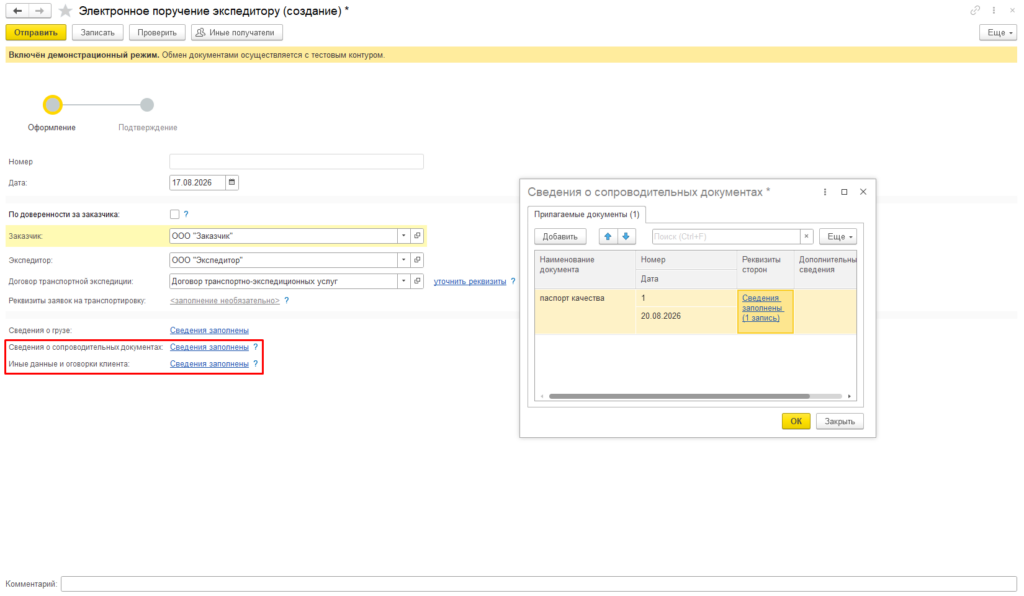
Task: Open the ООО "Экспедитор" record via open icon
Action: pos(417,260)
